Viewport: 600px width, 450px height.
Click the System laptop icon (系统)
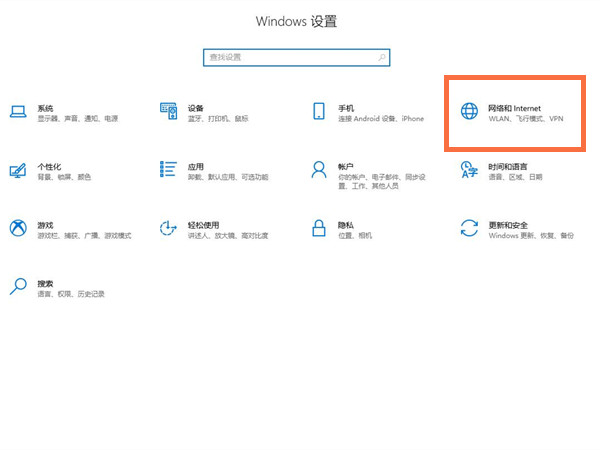(x=18, y=112)
